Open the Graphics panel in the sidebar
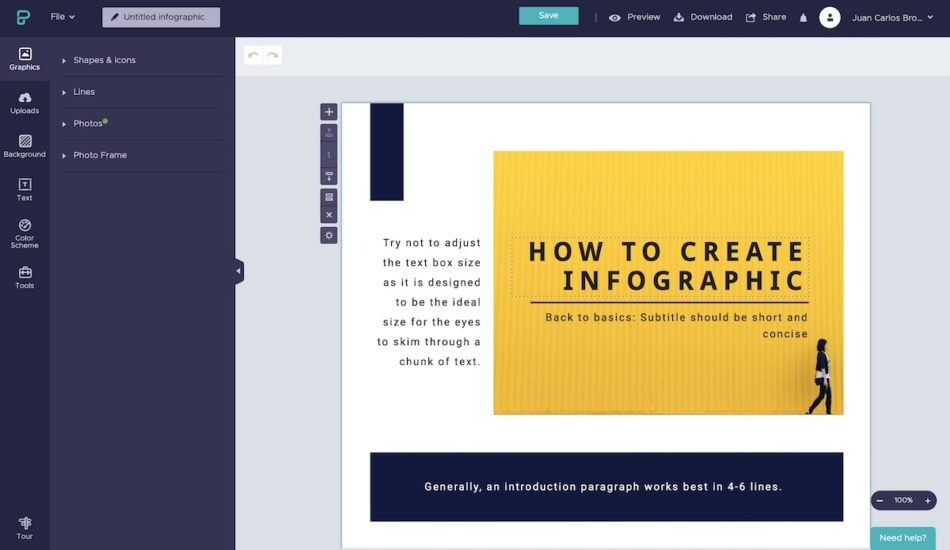950x550 pixels. (x=24, y=59)
